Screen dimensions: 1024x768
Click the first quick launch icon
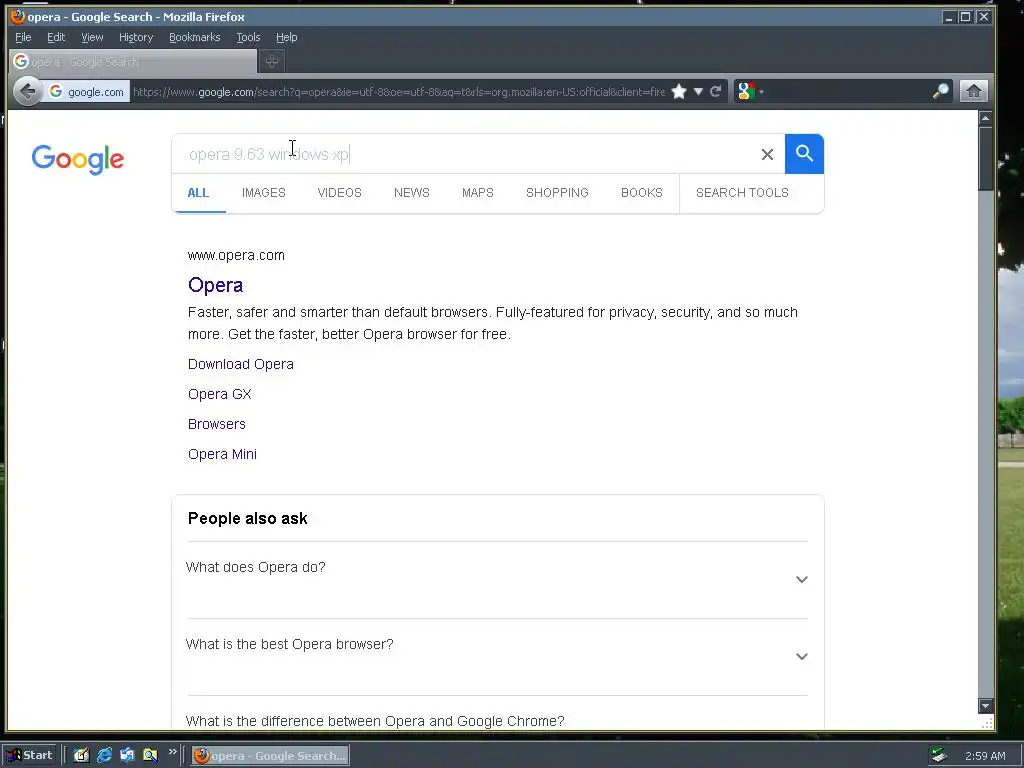[81, 756]
